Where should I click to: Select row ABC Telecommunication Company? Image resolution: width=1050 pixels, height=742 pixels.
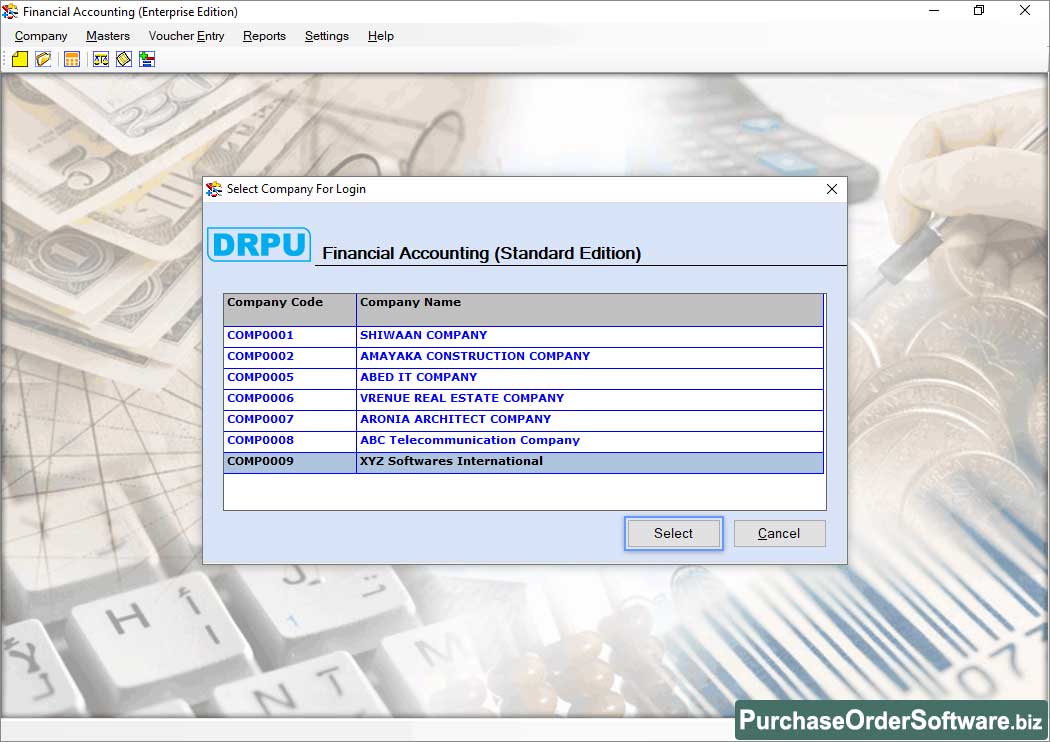pyautogui.click(x=524, y=441)
